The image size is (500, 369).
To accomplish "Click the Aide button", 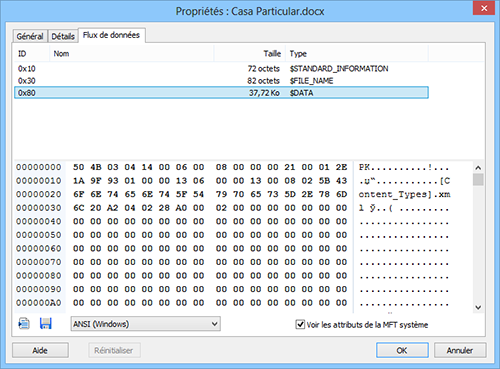I will (x=40, y=350).
